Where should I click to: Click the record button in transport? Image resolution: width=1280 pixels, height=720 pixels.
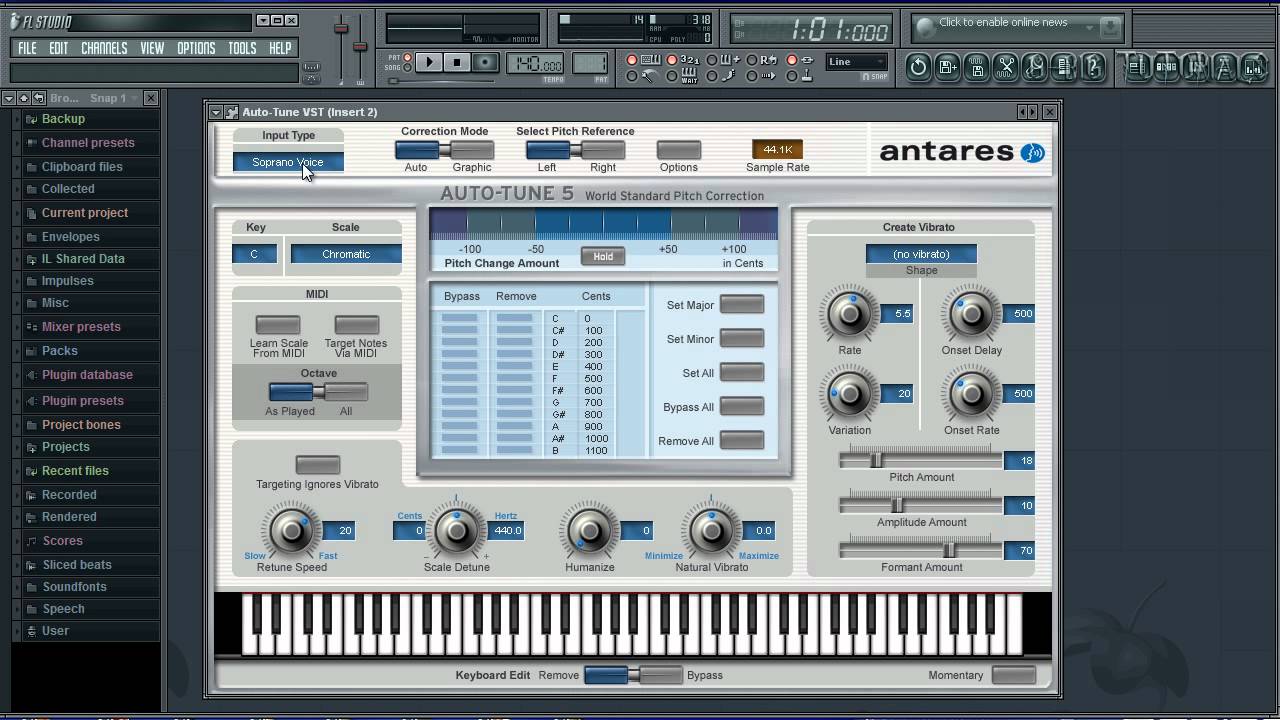coord(485,62)
